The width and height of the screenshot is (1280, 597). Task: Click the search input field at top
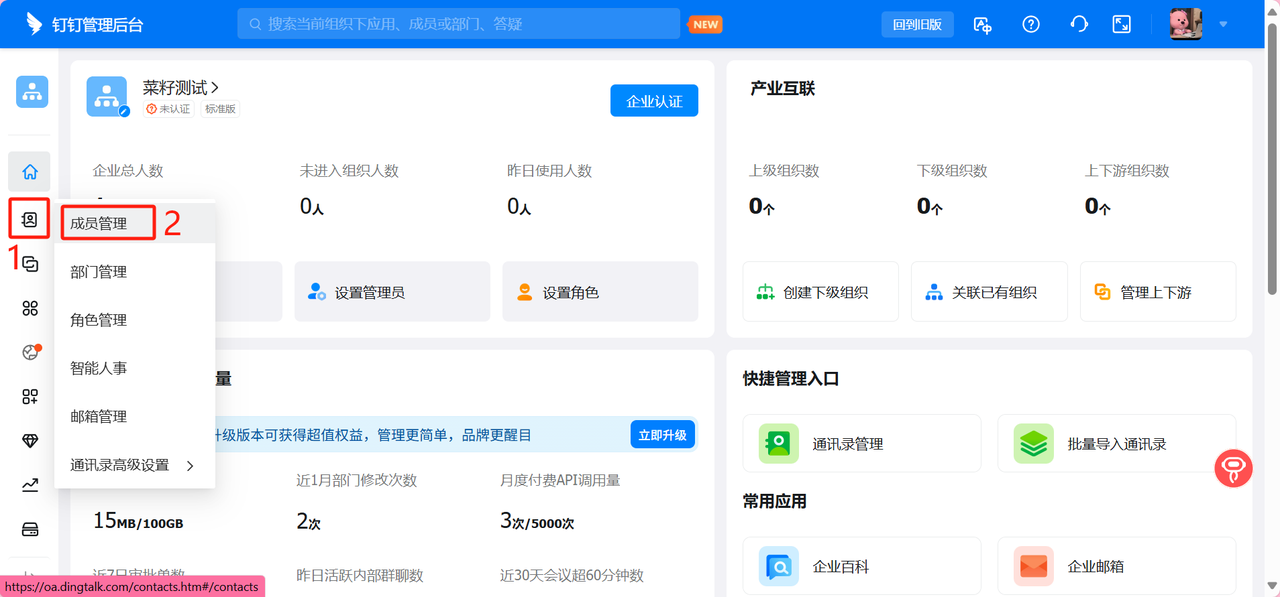458,24
